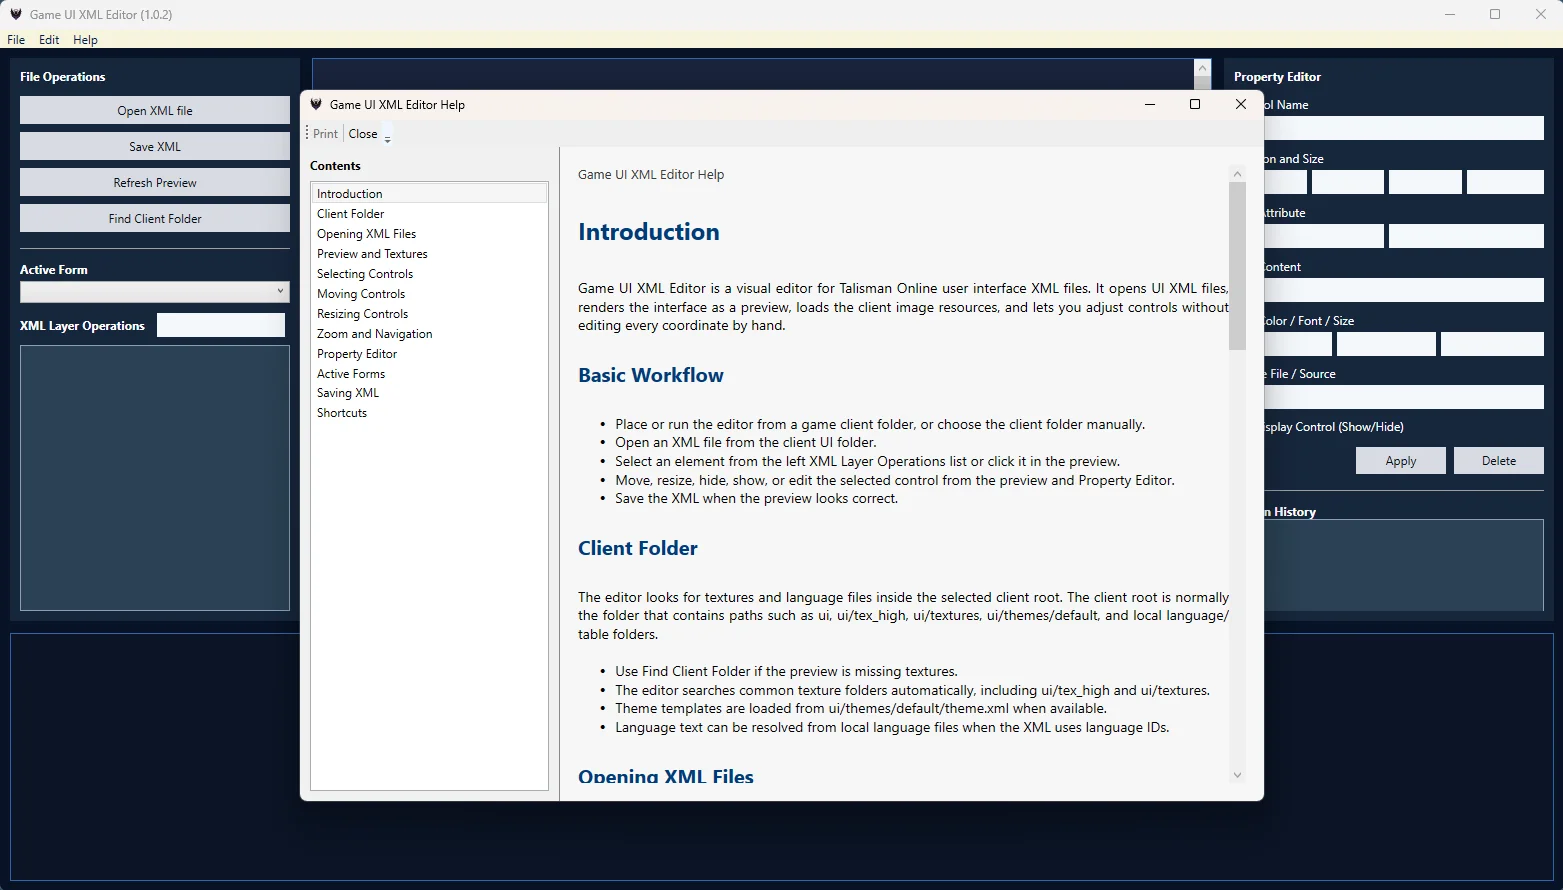Click the Help window title icon
Viewport: 1563px width, 890px height.
click(316, 104)
